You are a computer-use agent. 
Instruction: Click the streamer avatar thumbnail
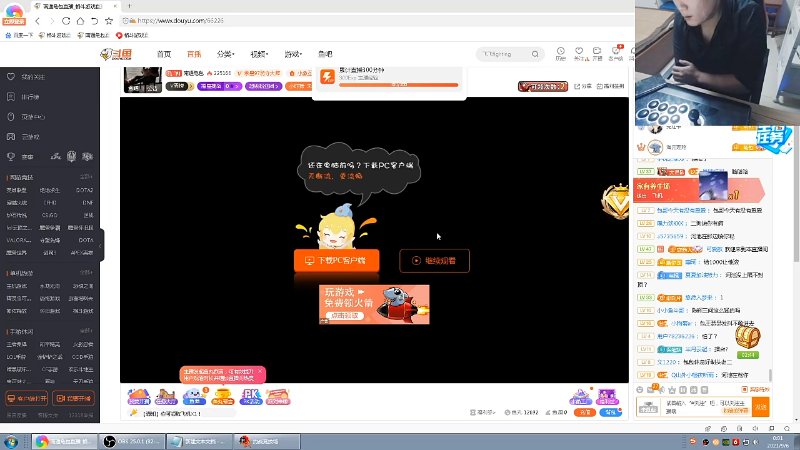143,80
